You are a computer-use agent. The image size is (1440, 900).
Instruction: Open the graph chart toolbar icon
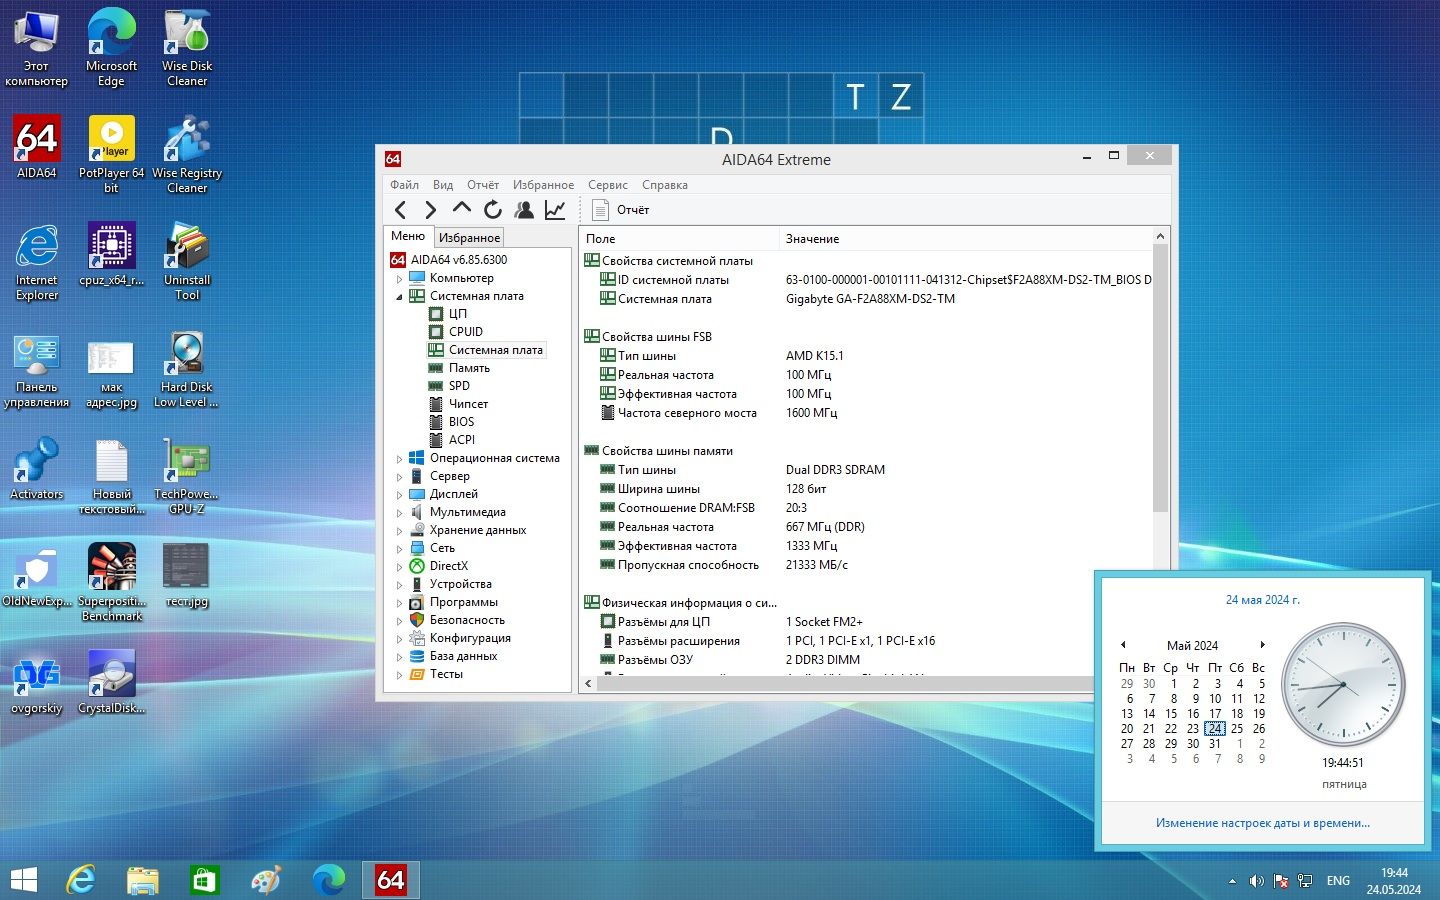coord(555,209)
